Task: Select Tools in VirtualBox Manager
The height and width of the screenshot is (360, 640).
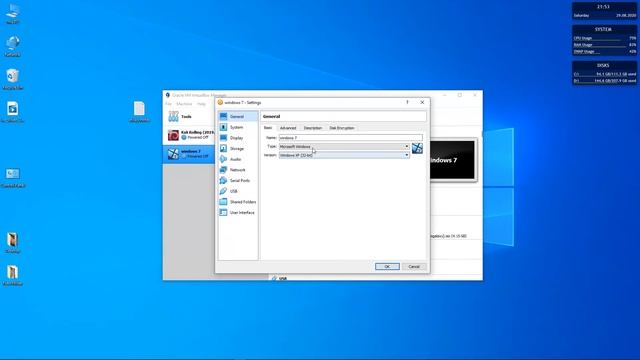Action: 189,117
